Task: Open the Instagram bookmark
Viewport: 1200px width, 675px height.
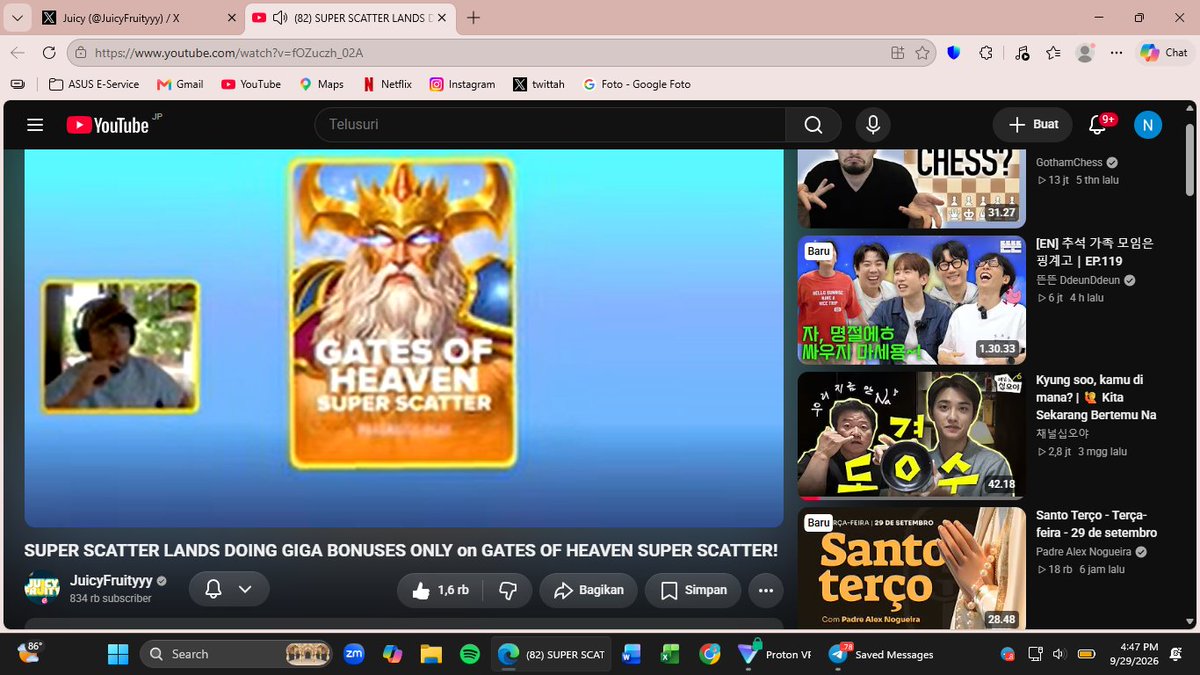Action: click(x=462, y=84)
